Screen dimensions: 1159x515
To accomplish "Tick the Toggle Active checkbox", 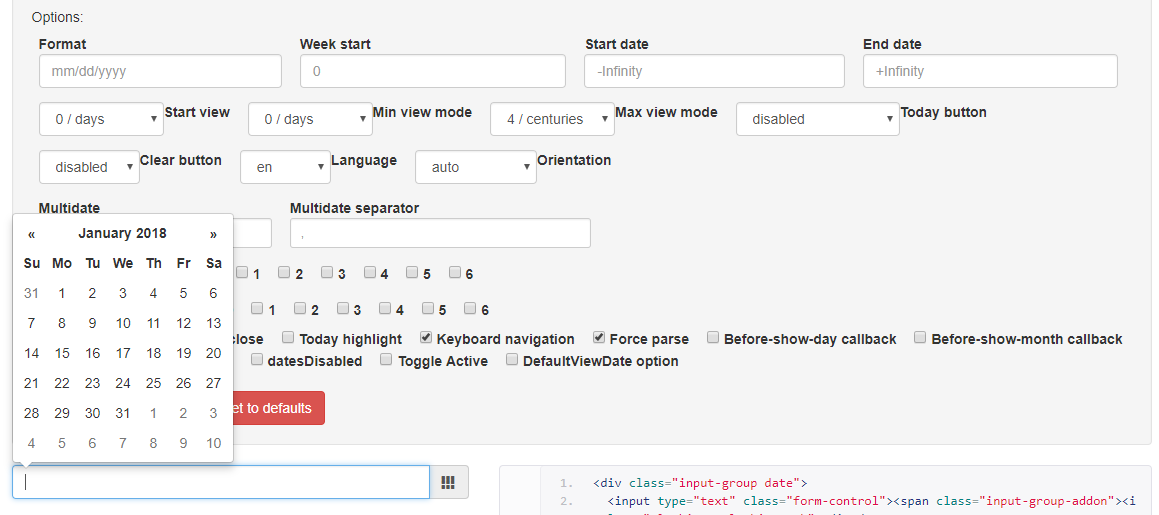I will [386, 360].
